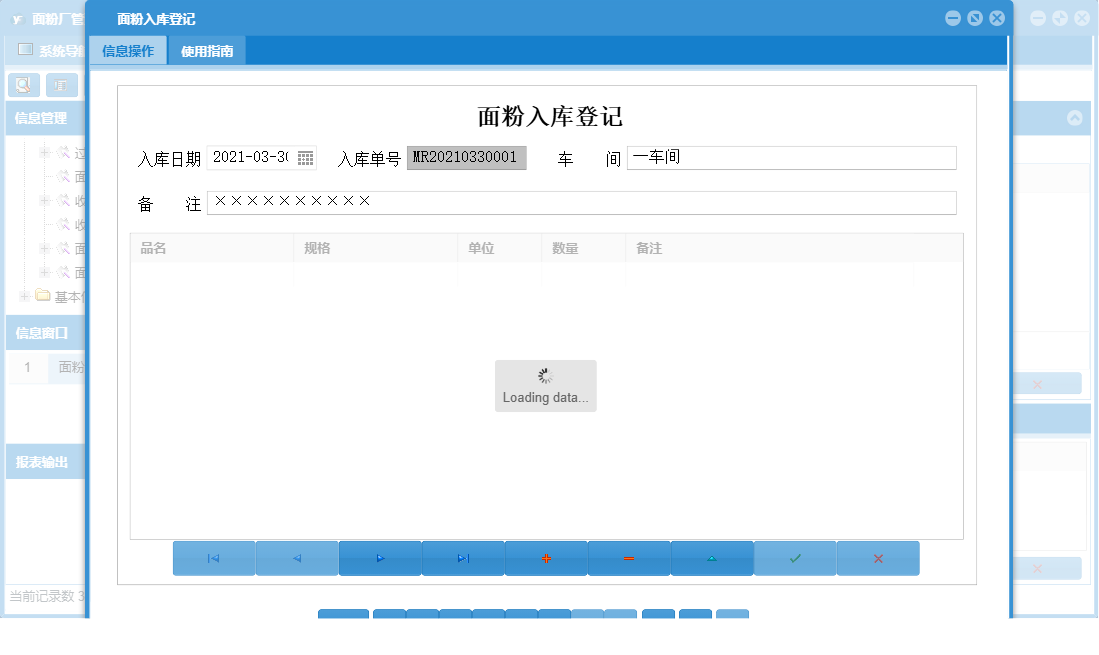Go to the last record navigation icon
This screenshot has height=655, width=1099.
[463, 558]
